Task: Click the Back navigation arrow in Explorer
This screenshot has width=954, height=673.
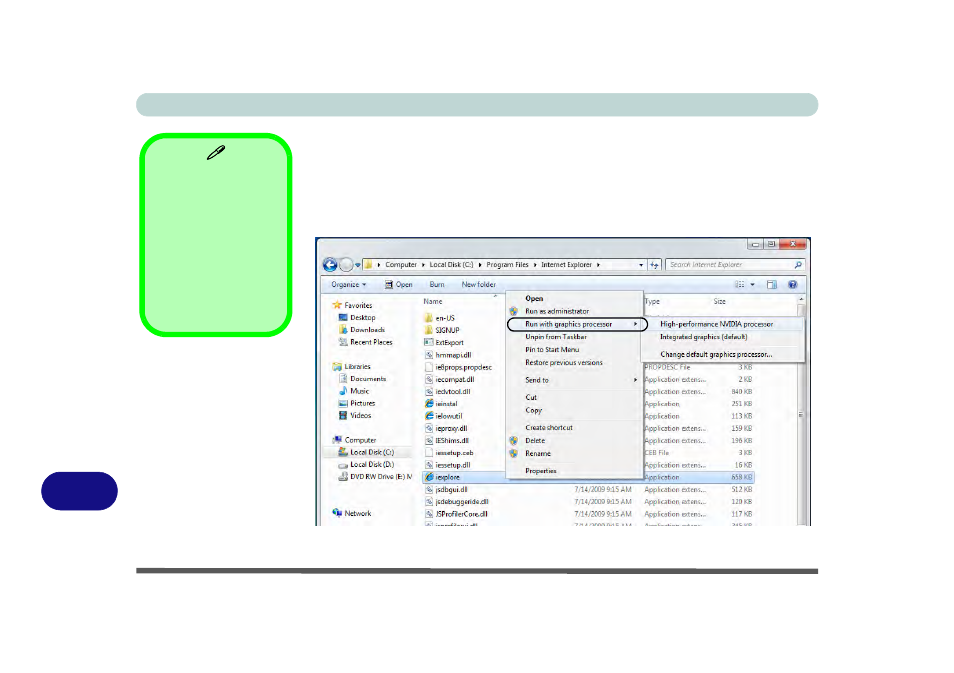Action: (330, 265)
